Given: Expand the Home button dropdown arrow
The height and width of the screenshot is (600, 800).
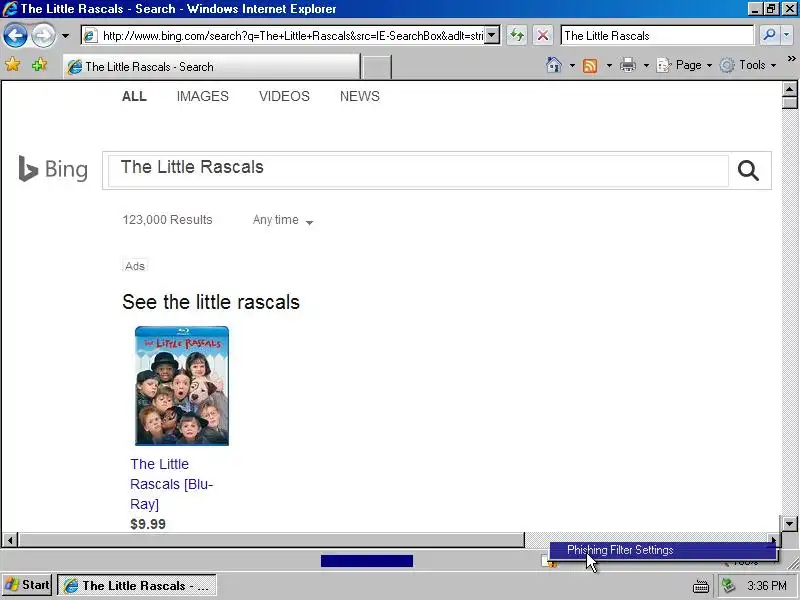Looking at the screenshot, I should pyautogui.click(x=572, y=65).
